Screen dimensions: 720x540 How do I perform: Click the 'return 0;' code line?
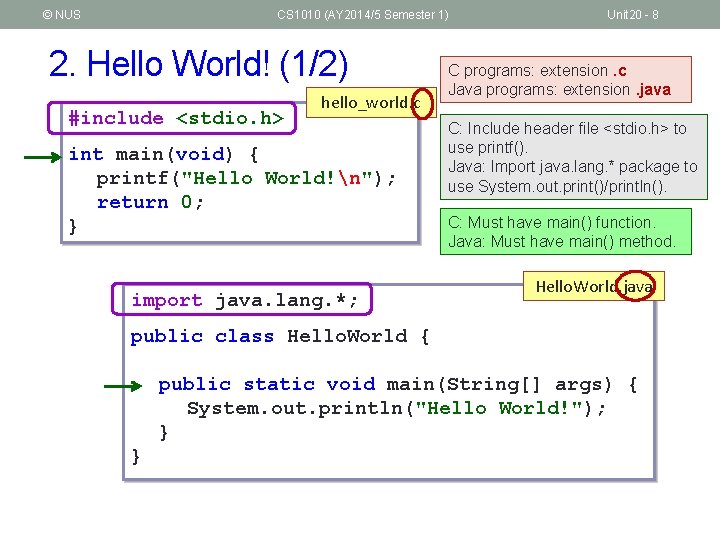150,202
